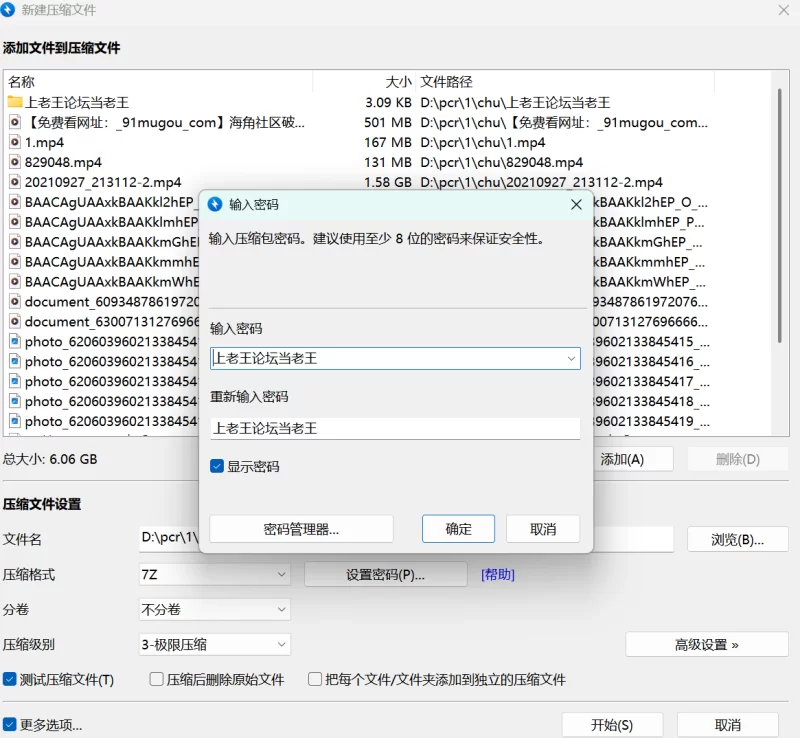Screen dimensions: 800x738
Task: Open the [帮助] link beside 设置密码
Action: 498,575
